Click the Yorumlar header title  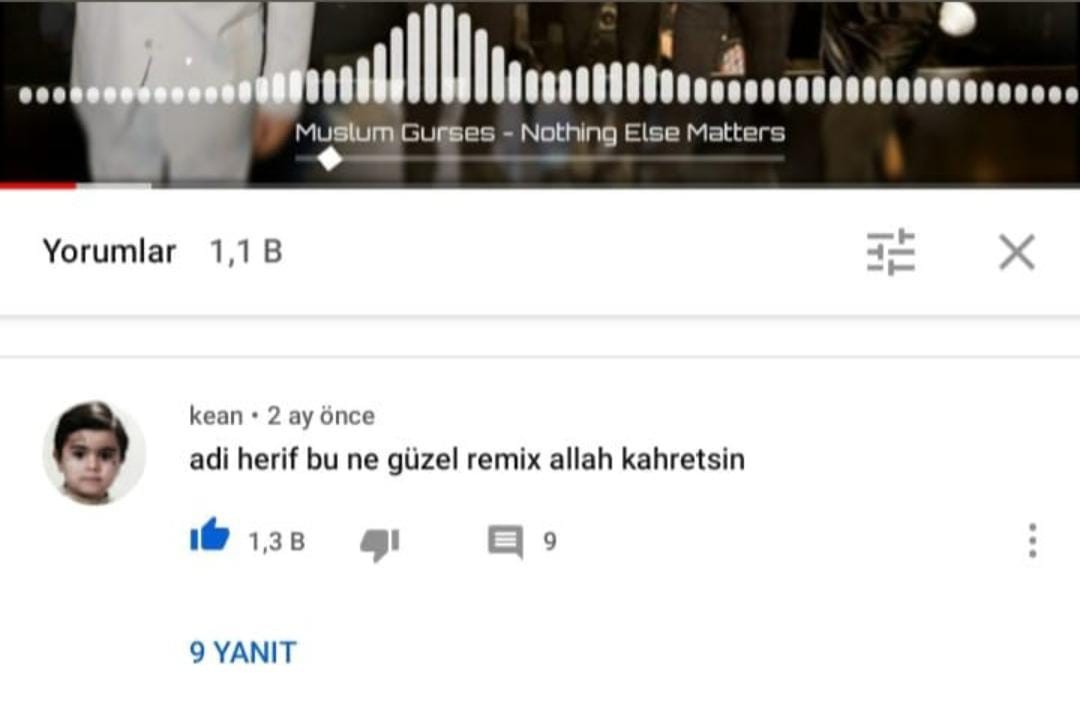pyautogui.click(x=110, y=252)
